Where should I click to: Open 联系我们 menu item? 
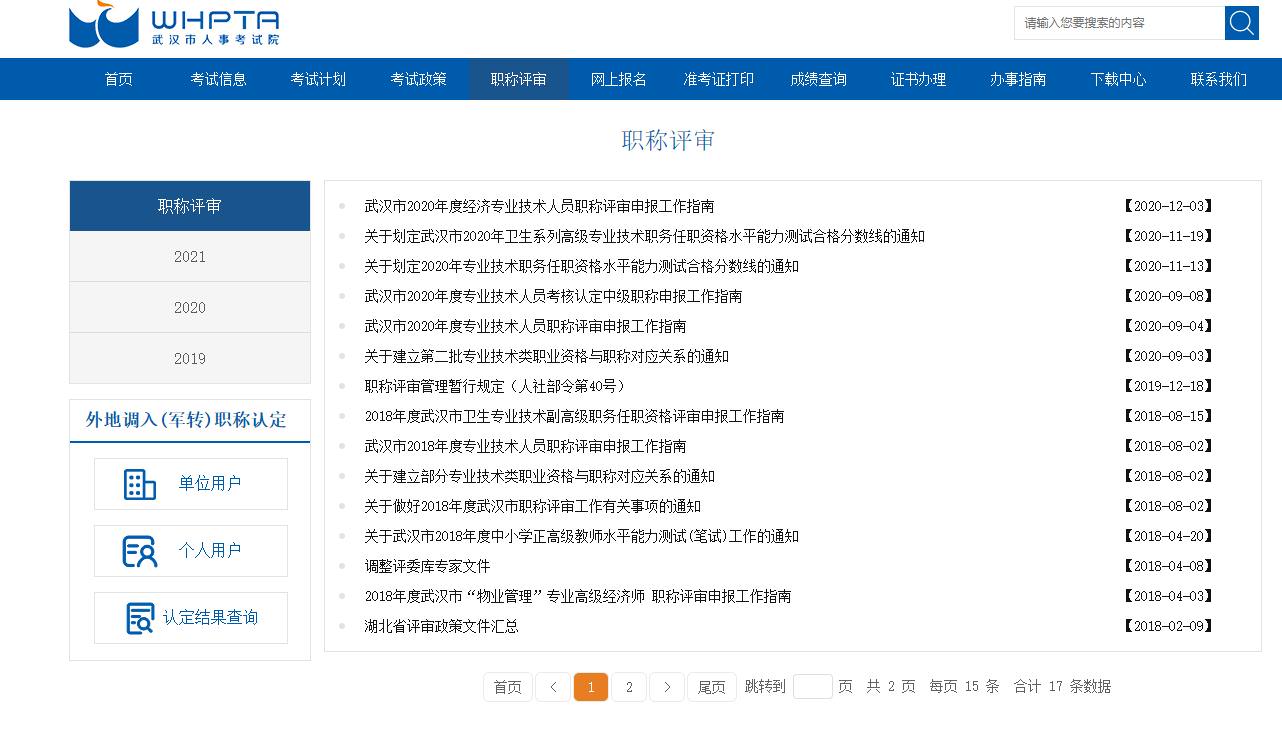[x=1219, y=79]
